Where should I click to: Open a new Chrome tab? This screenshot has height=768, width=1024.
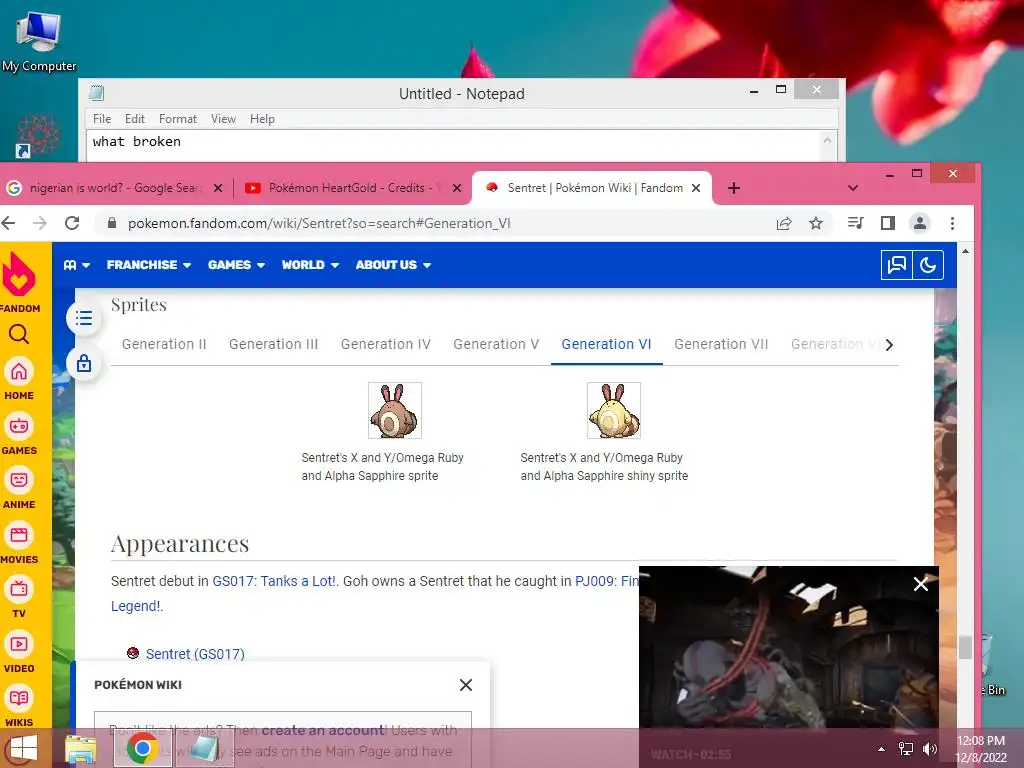(x=733, y=188)
